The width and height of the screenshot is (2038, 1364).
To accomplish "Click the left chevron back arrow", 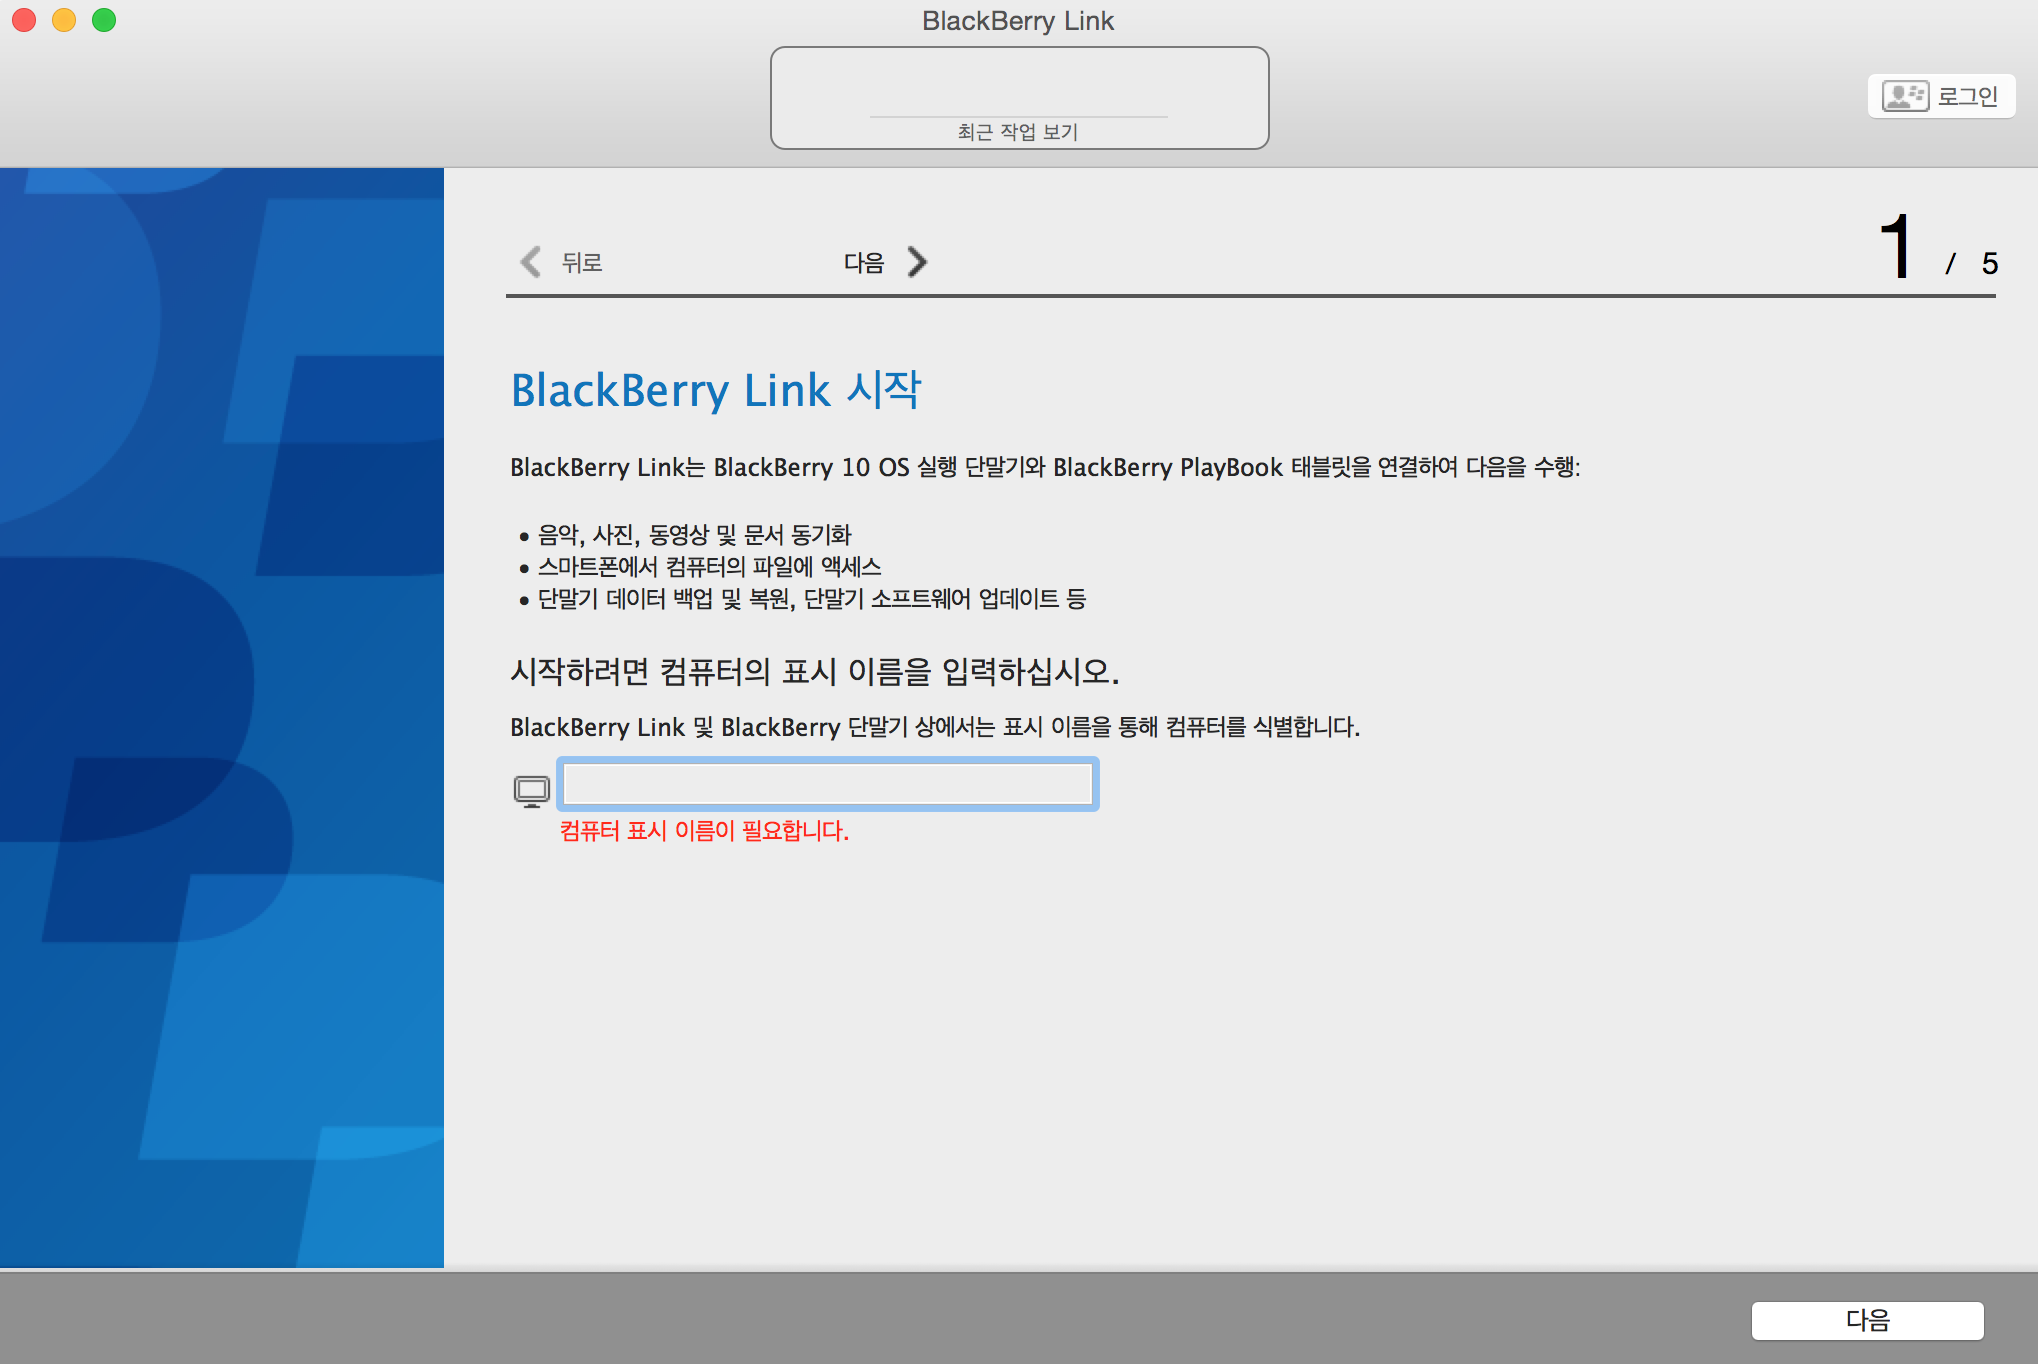I will click(x=531, y=262).
